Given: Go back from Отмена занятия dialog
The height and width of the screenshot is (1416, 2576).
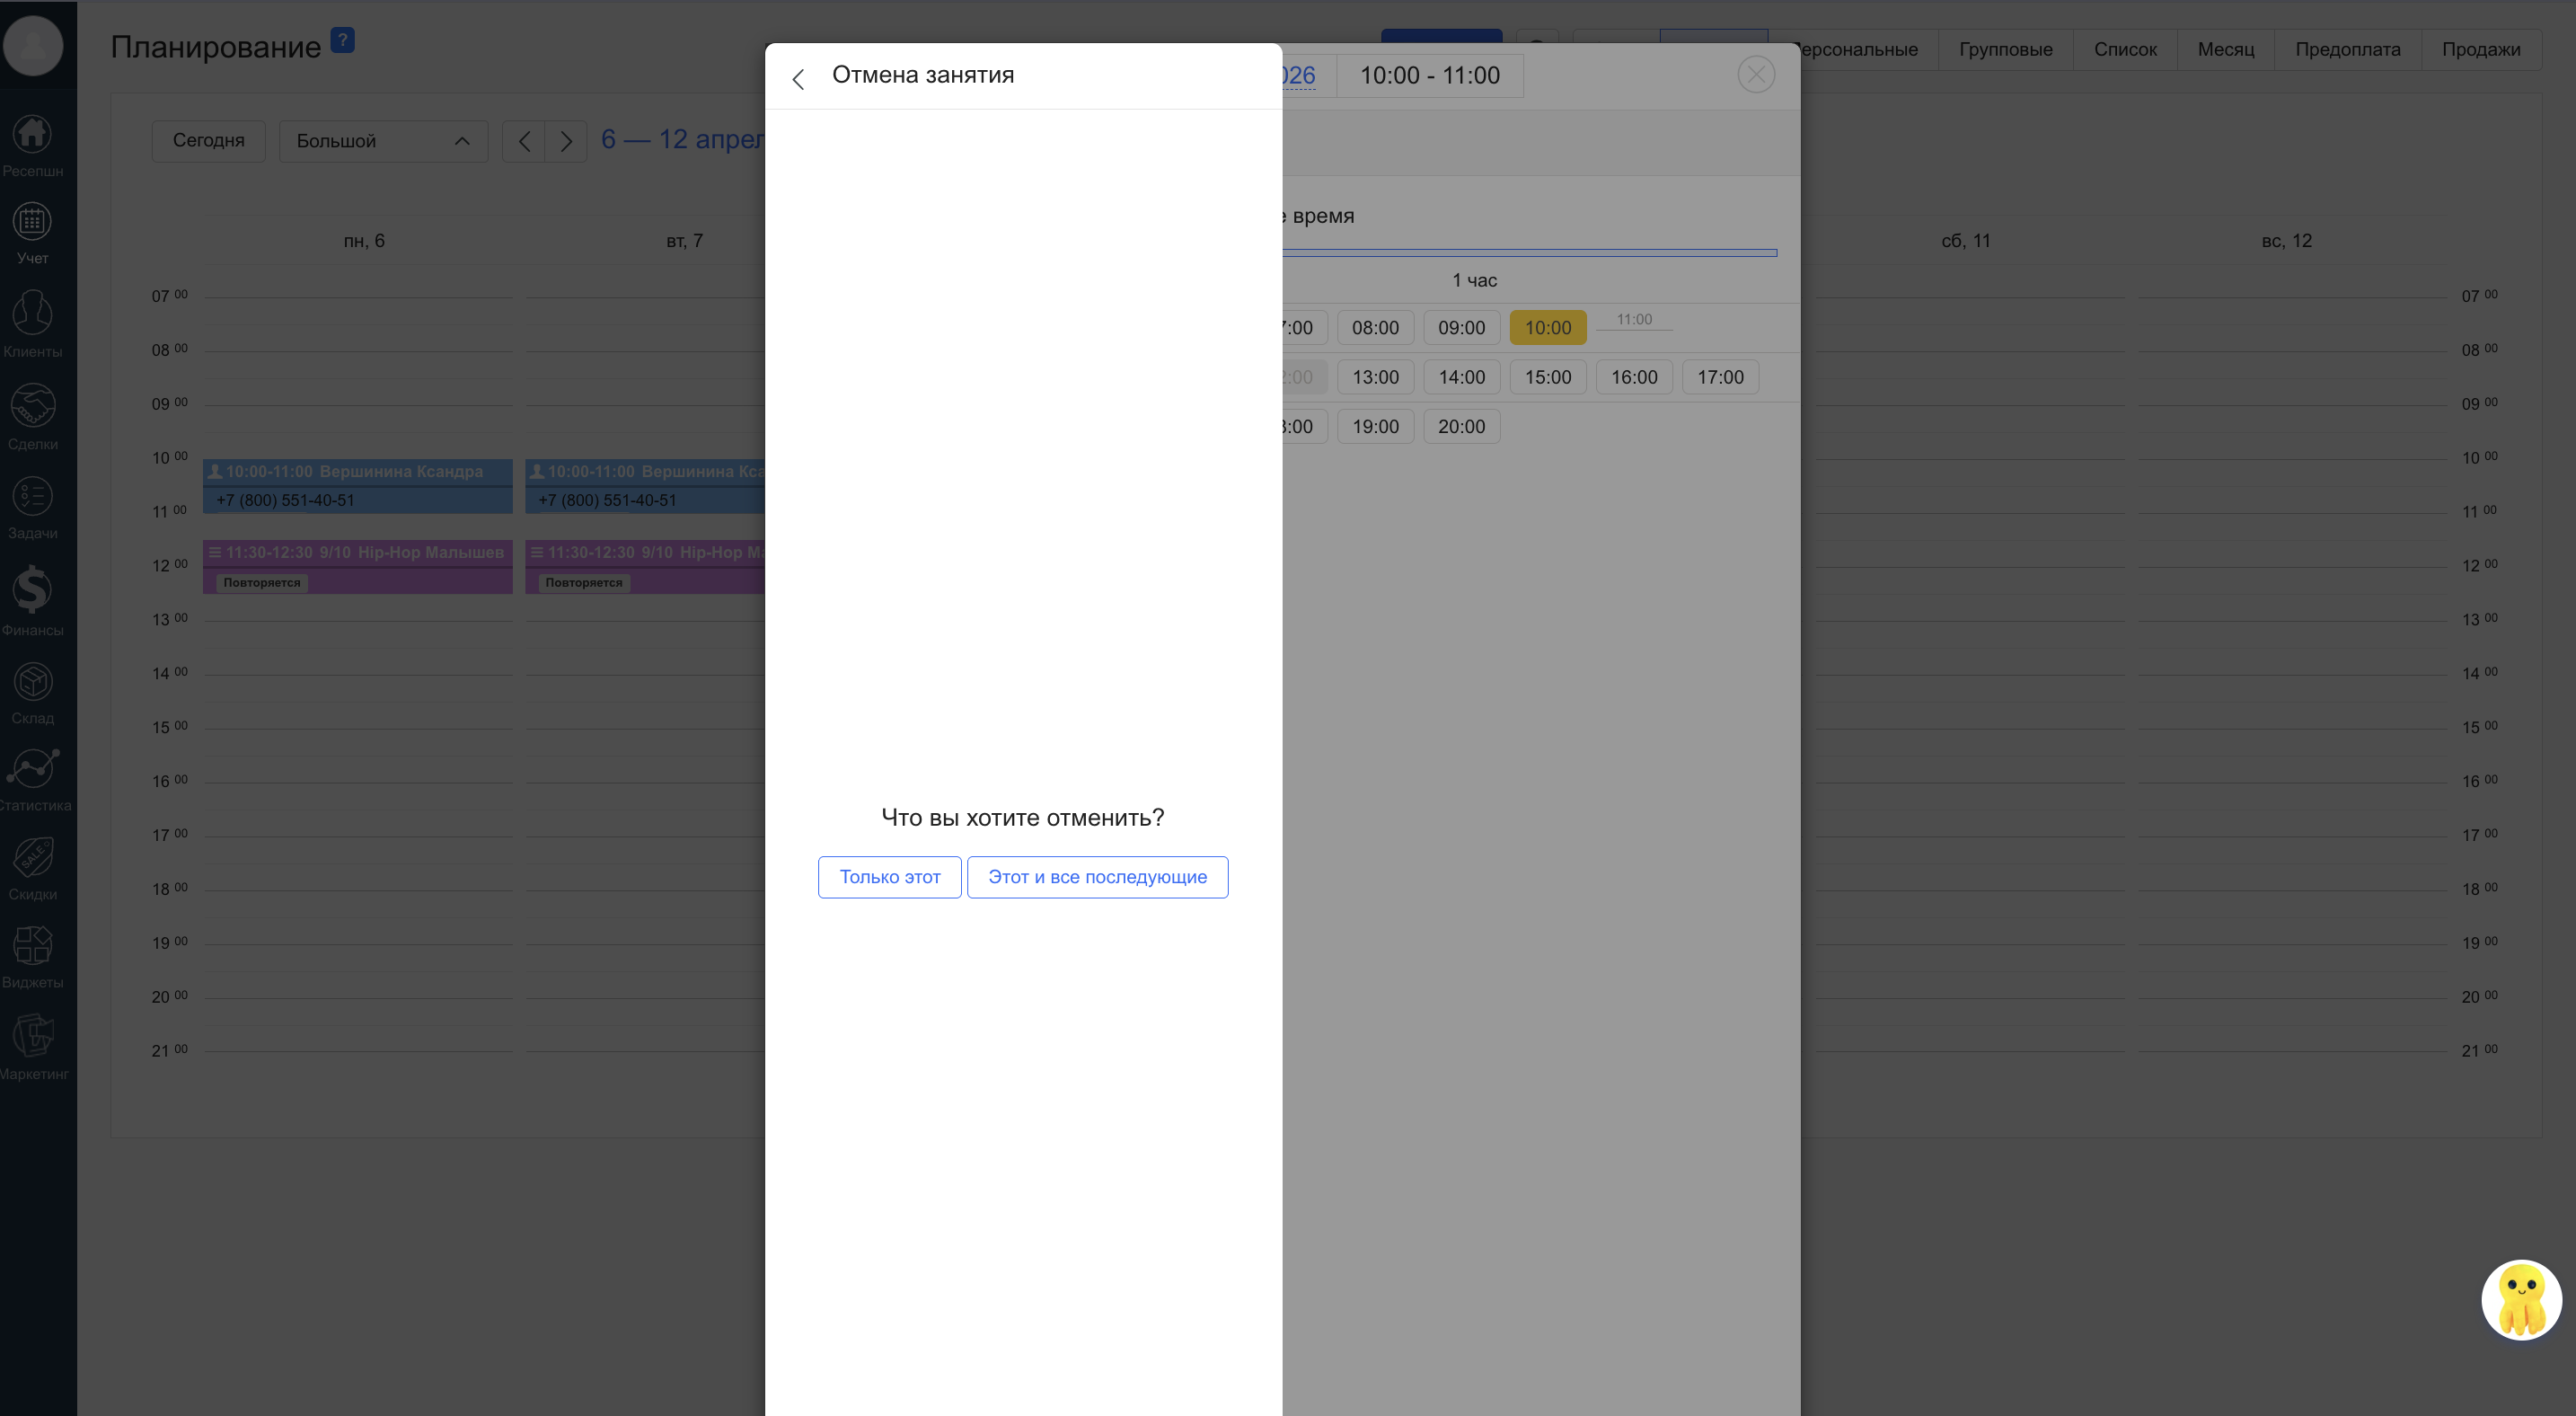Looking at the screenshot, I should (x=798, y=79).
